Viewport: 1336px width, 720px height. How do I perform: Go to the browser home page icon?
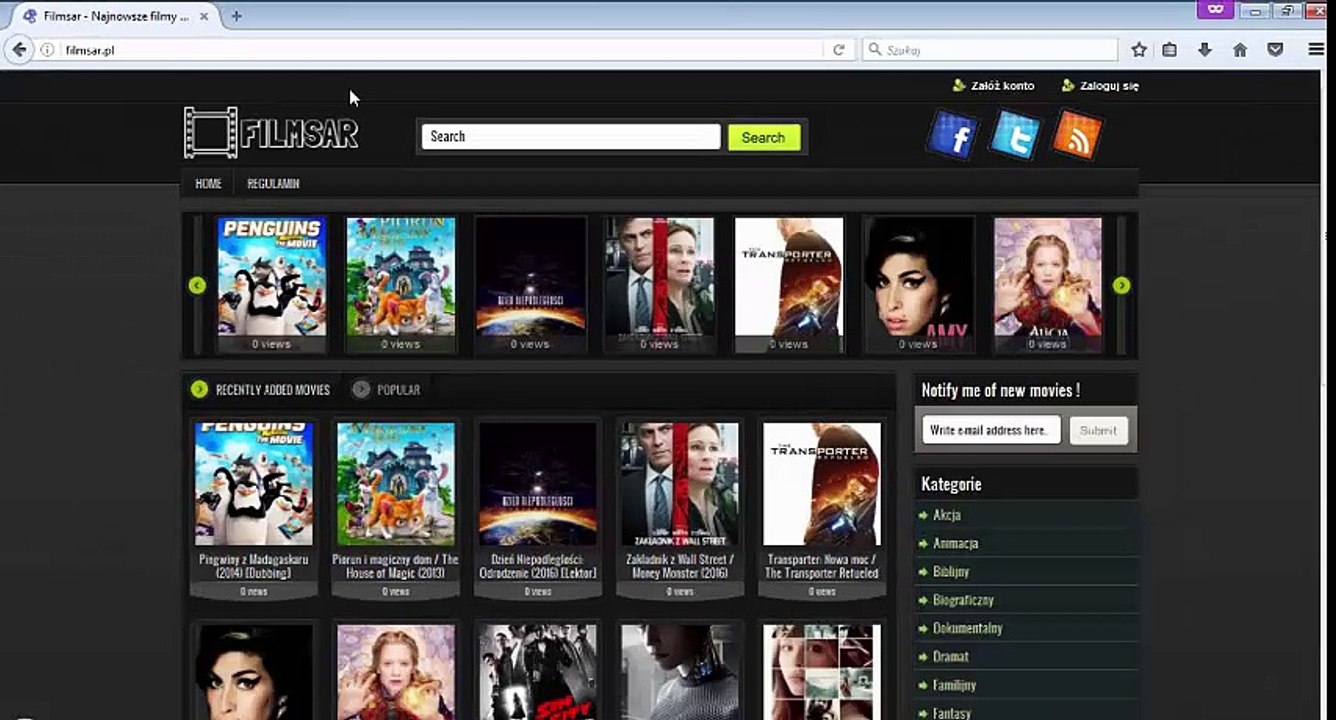[x=1240, y=50]
